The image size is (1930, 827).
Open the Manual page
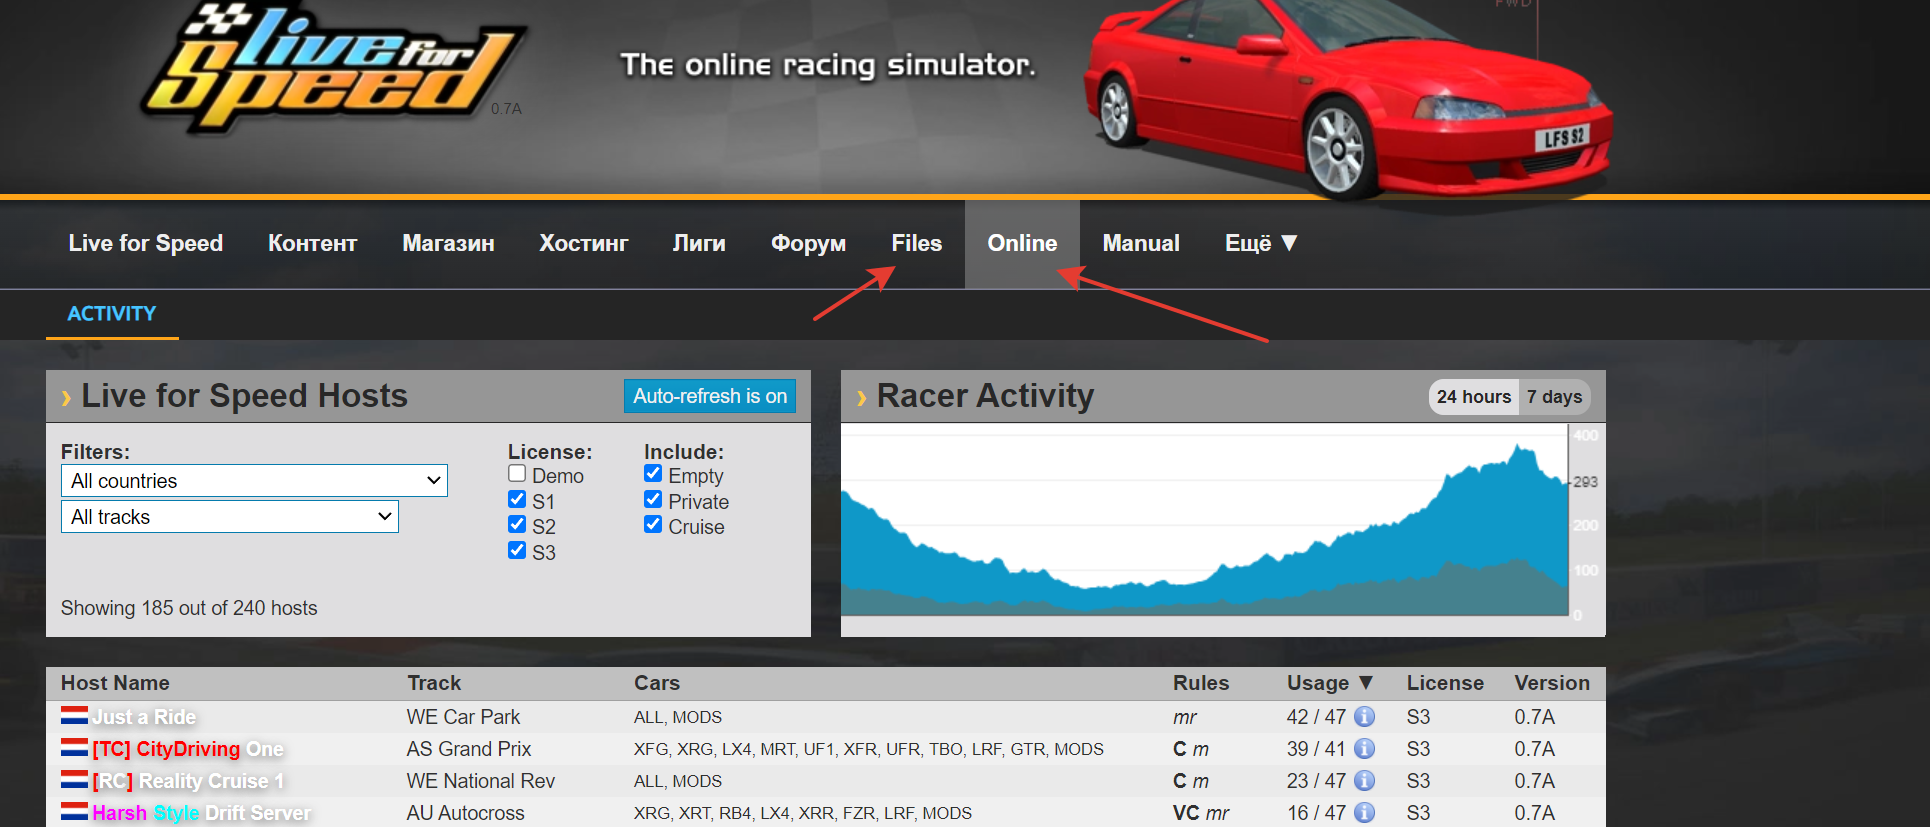click(1141, 243)
